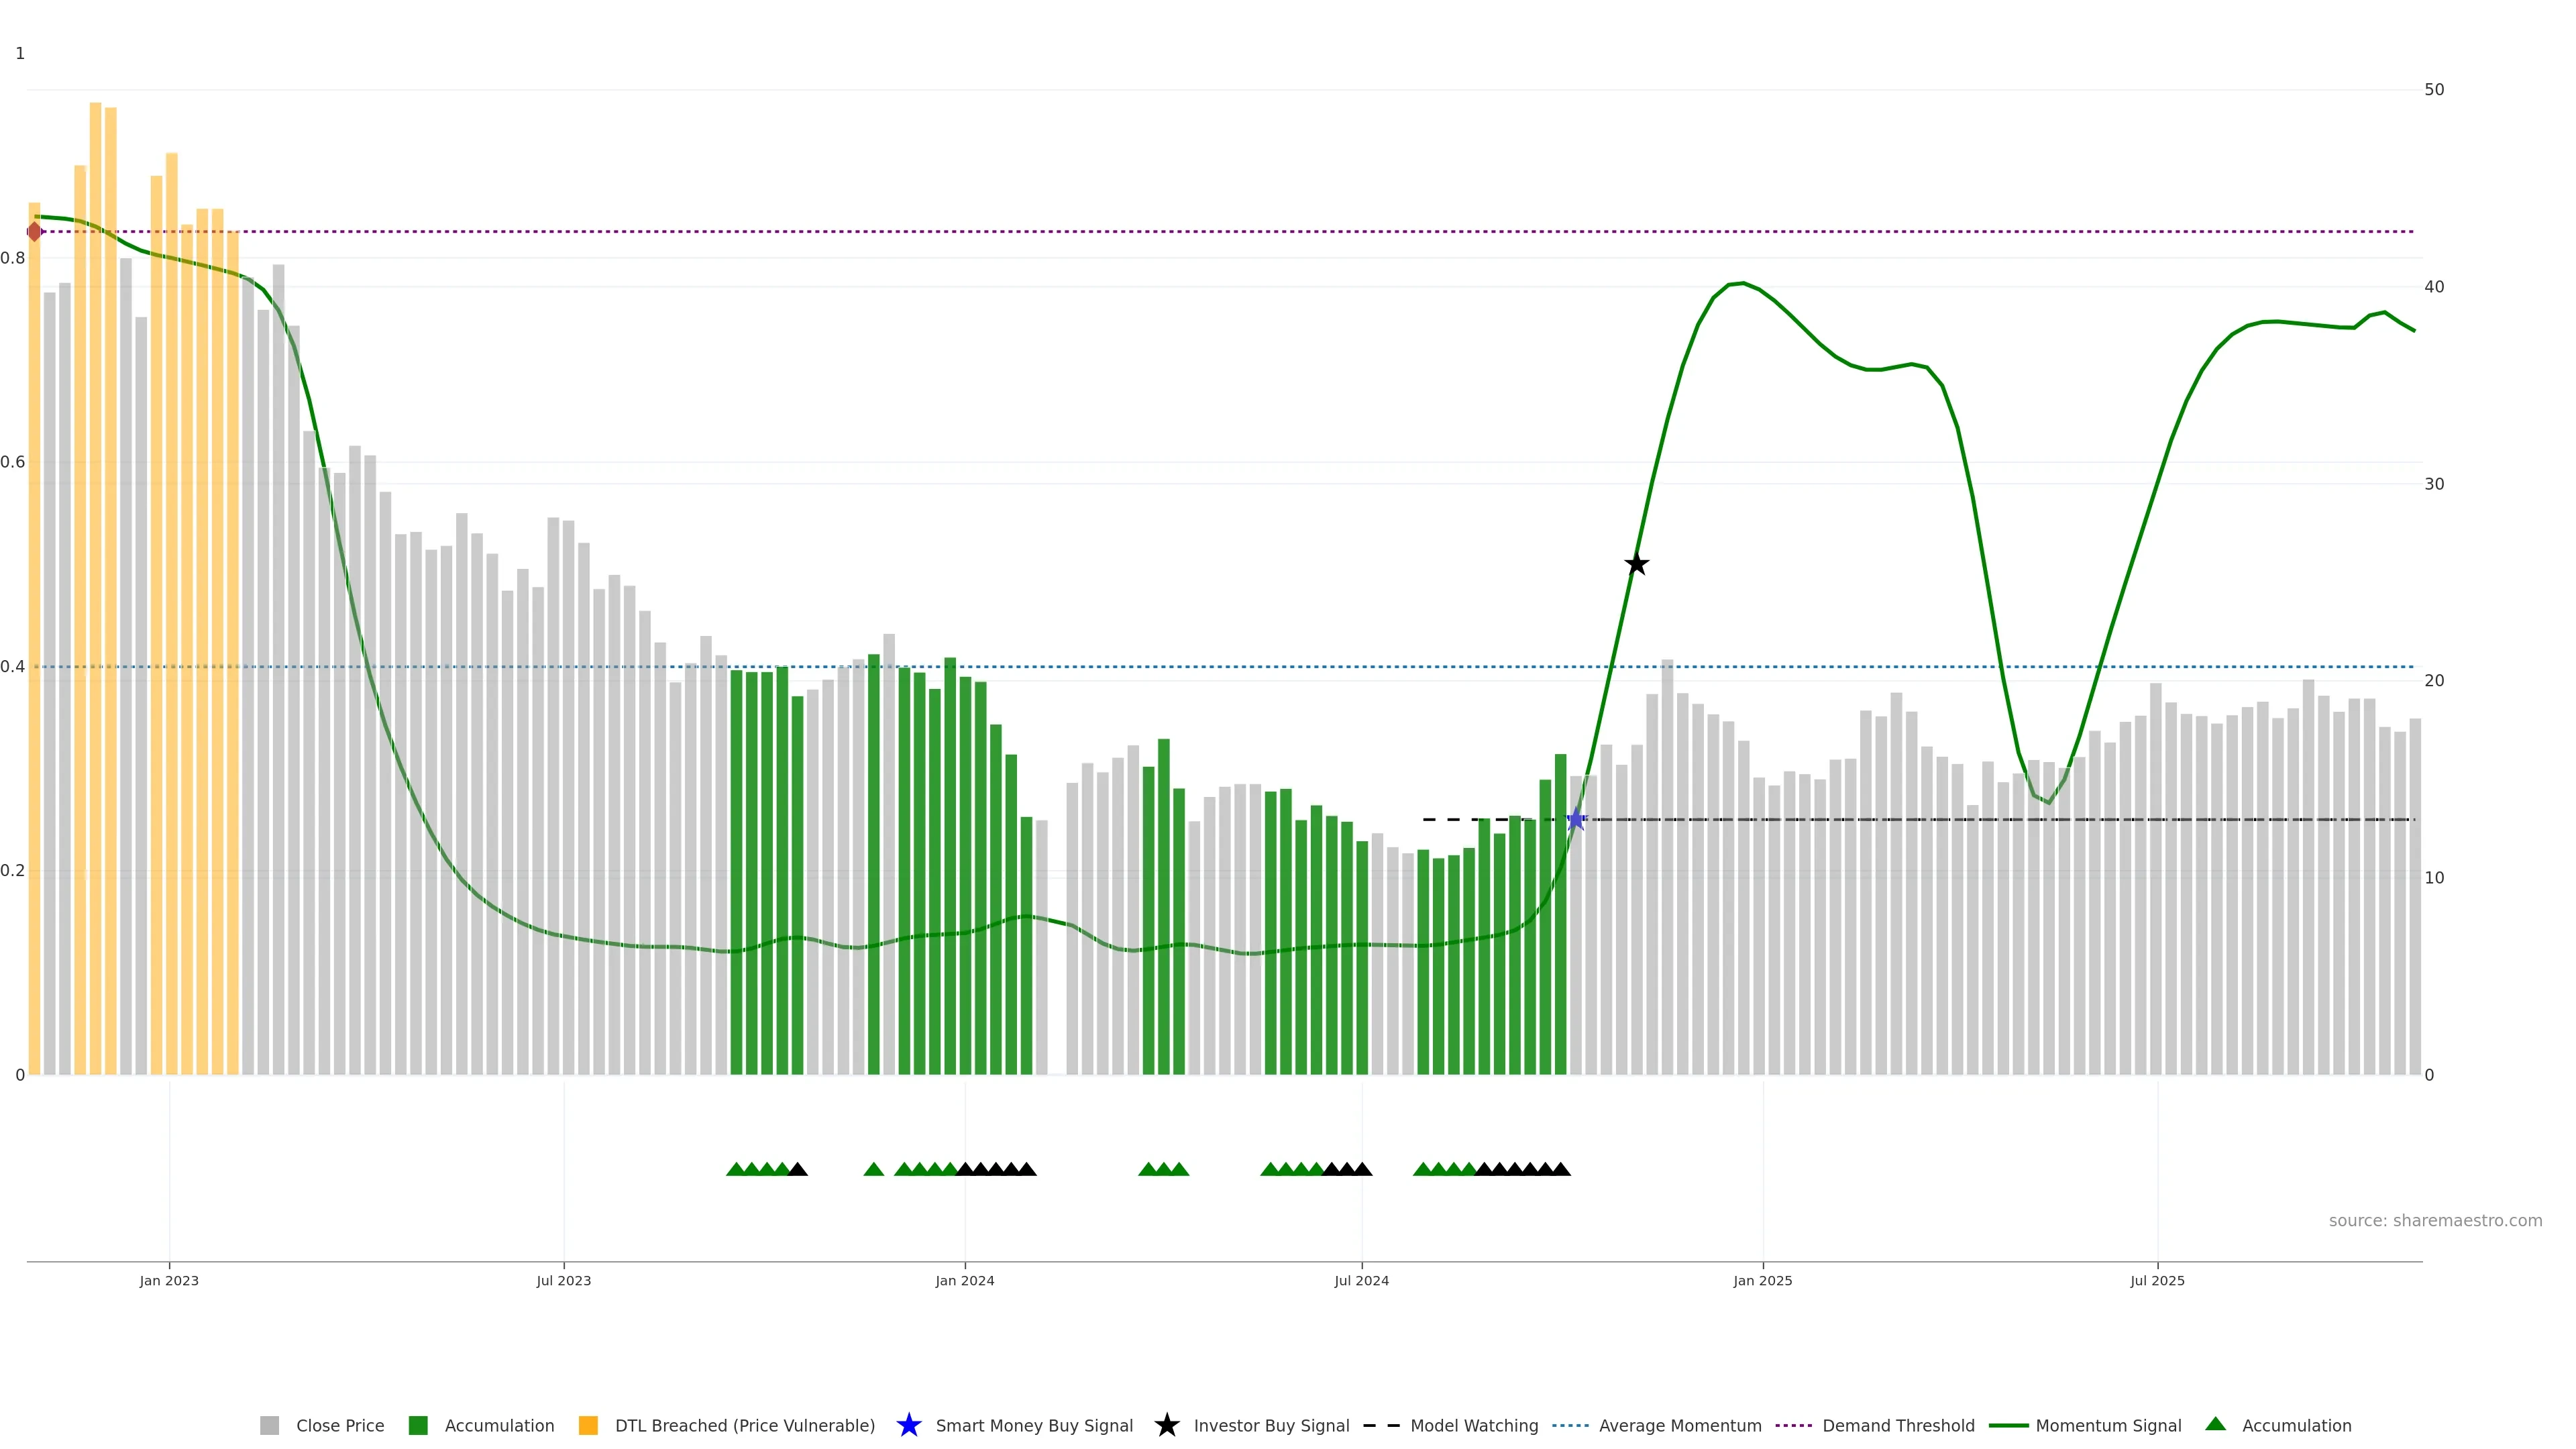
Task: Click the blue Smart Money Buy star on chart
Action: point(1576,820)
